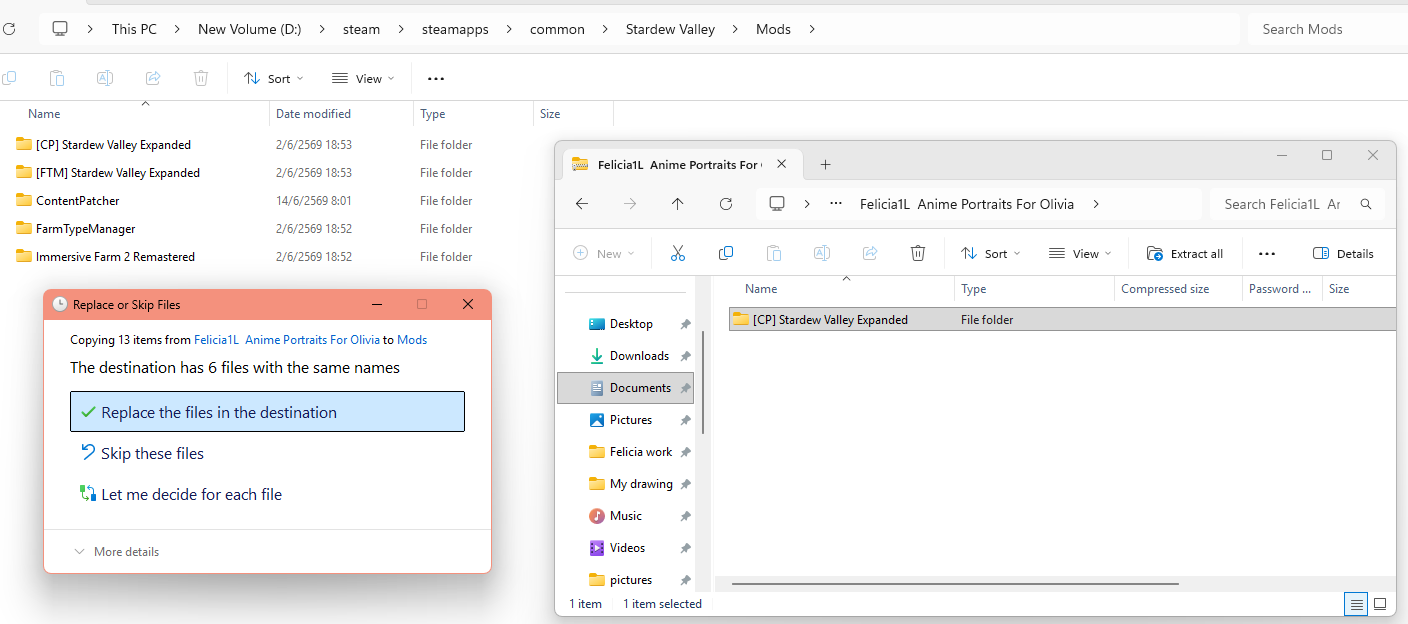1408x624 pixels.
Task: Toggle the Details pane button
Action: (1343, 254)
